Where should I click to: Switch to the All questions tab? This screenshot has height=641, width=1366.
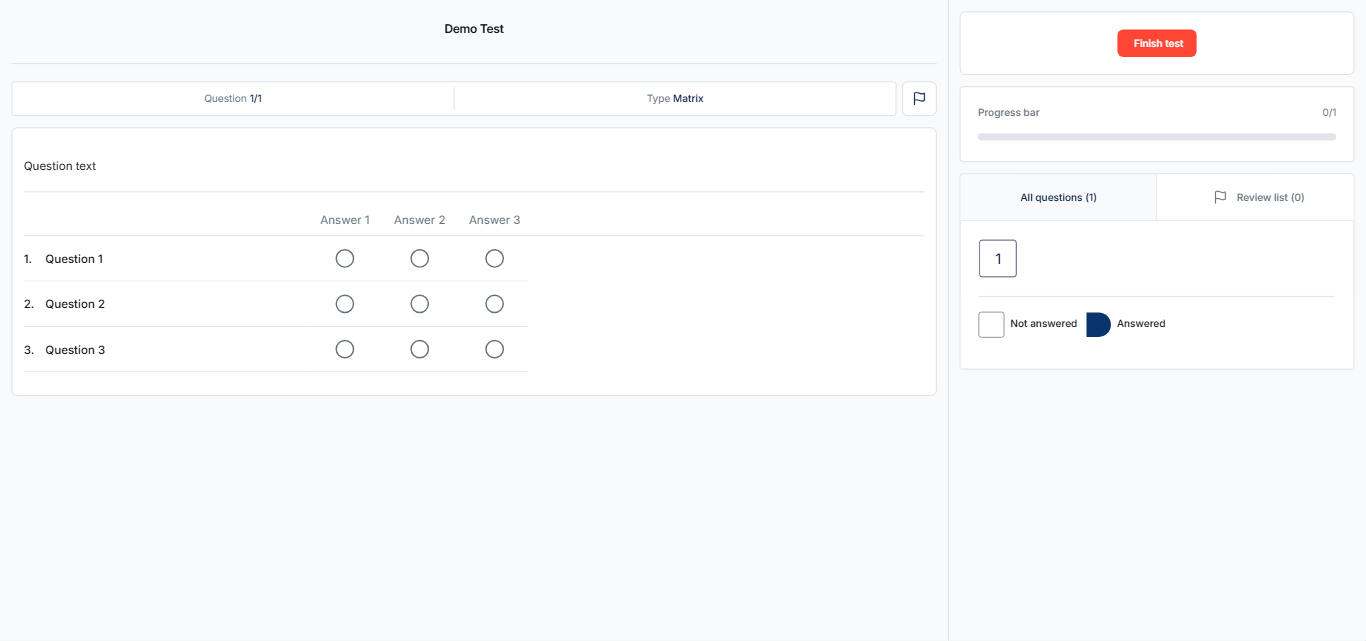pos(1058,197)
